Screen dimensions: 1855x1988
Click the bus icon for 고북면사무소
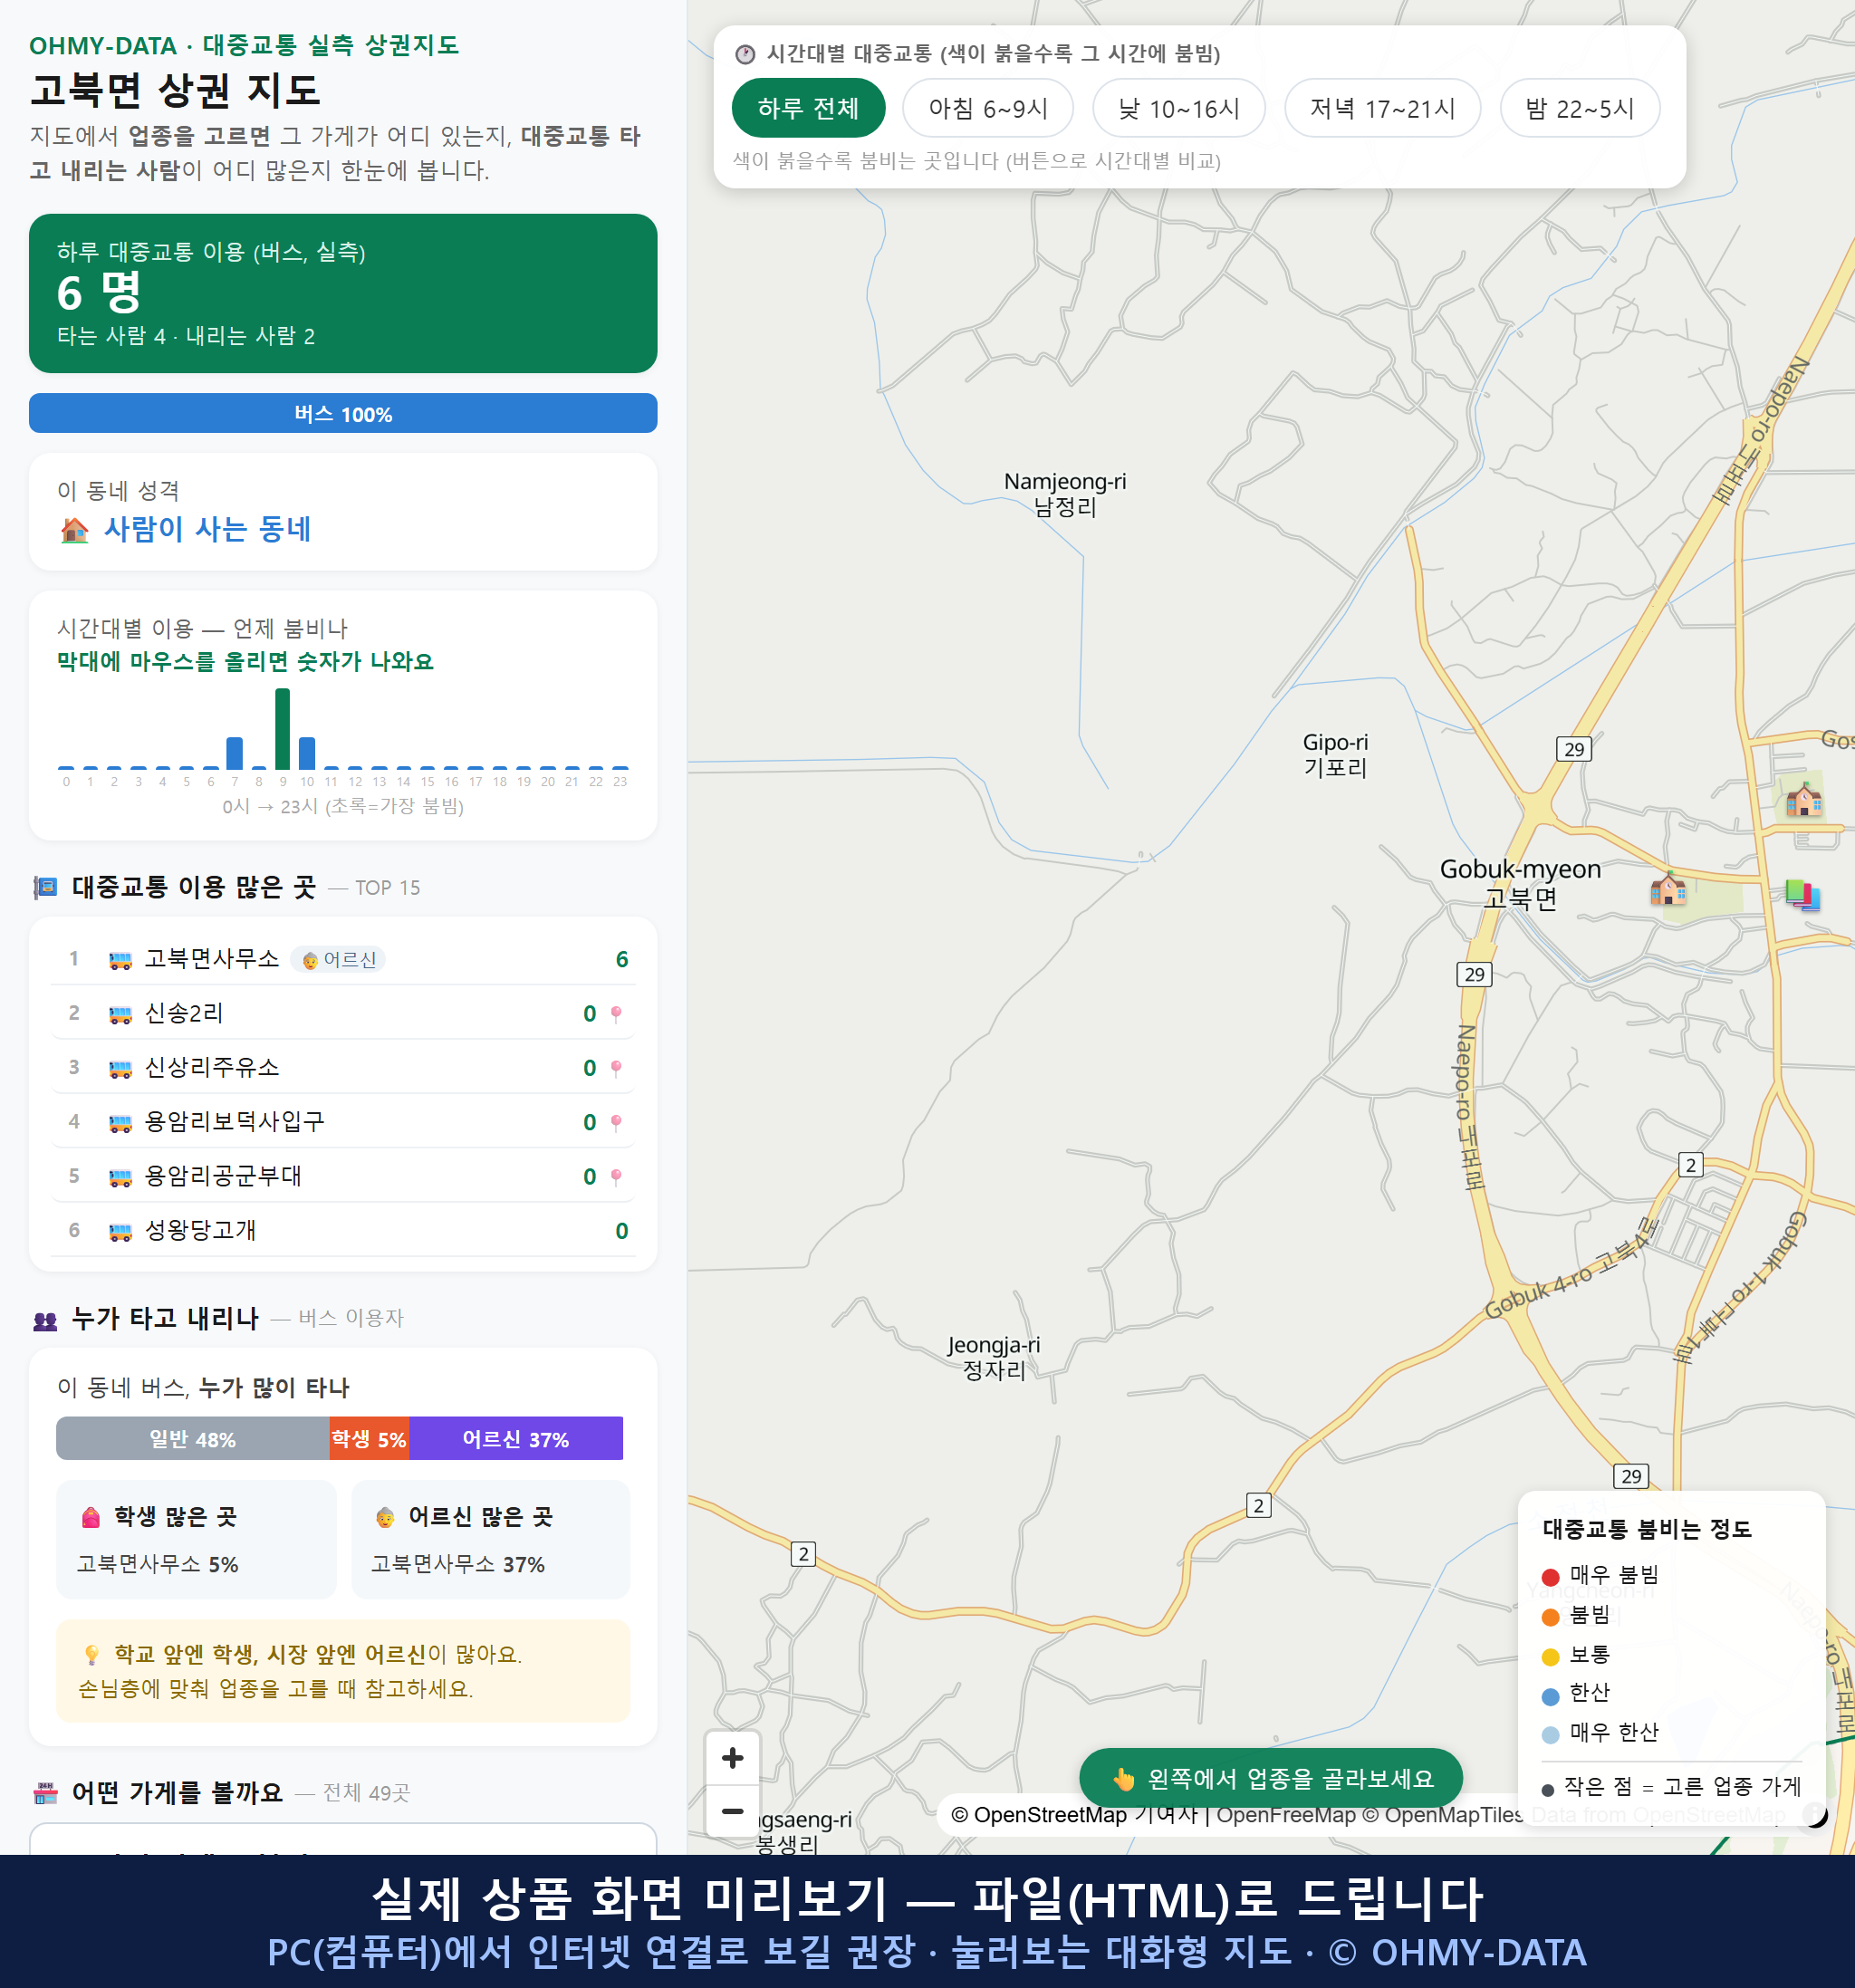(x=120, y=960)
